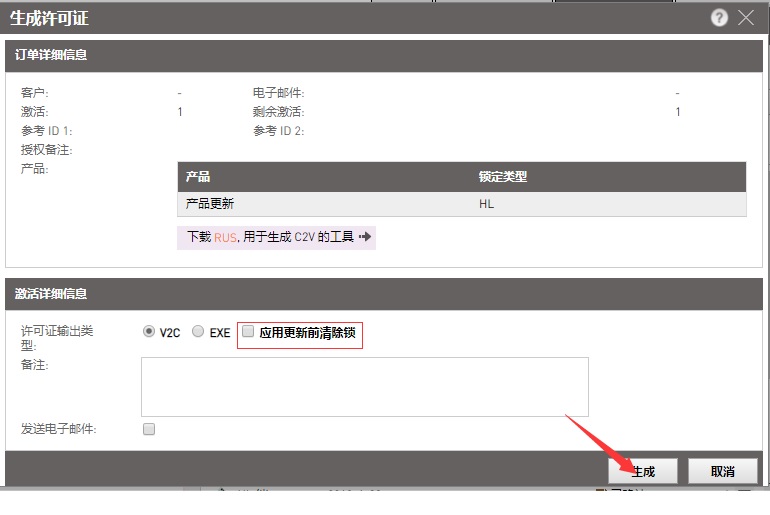Close the 生成许可证 dialog with X
This screenshot has width=770, height=515.
point(746,18)
